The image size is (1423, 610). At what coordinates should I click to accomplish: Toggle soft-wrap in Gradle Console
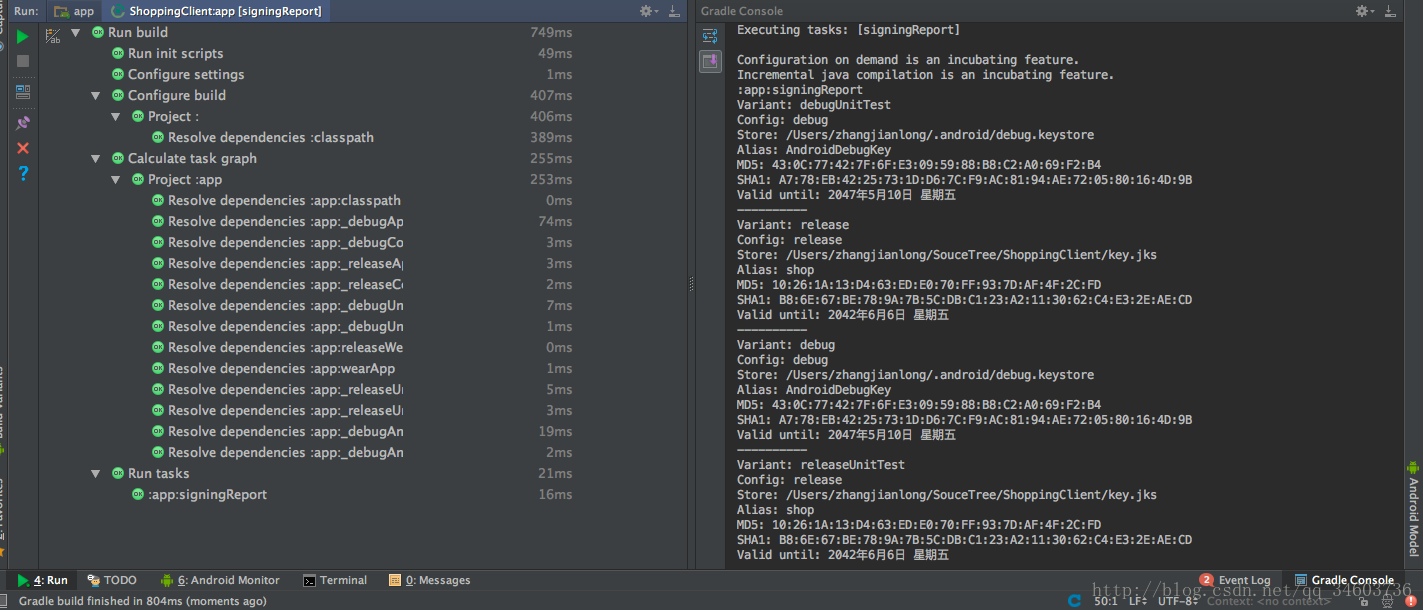tap(710, 36)
